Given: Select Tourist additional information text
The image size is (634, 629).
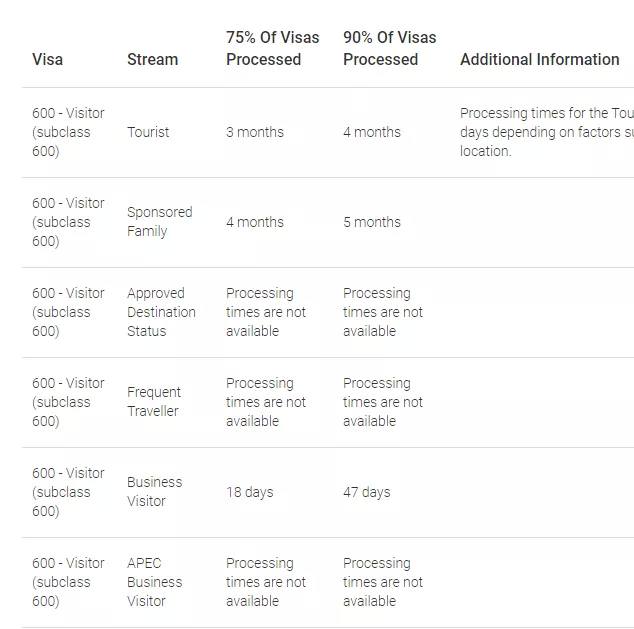Looking at the screenshot, I should 547,132.
